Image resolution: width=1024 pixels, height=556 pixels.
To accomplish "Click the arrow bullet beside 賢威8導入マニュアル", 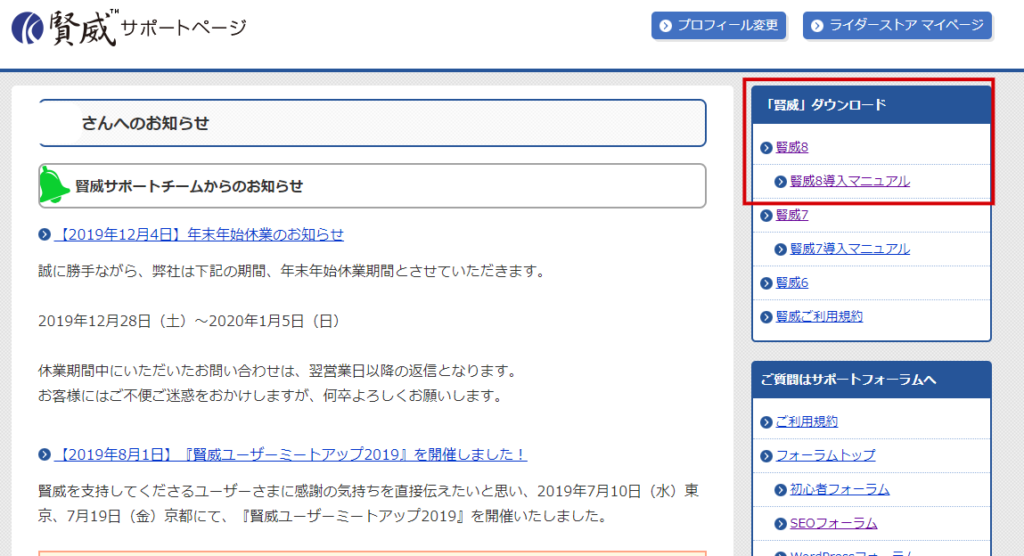I will tap(780, 182).
